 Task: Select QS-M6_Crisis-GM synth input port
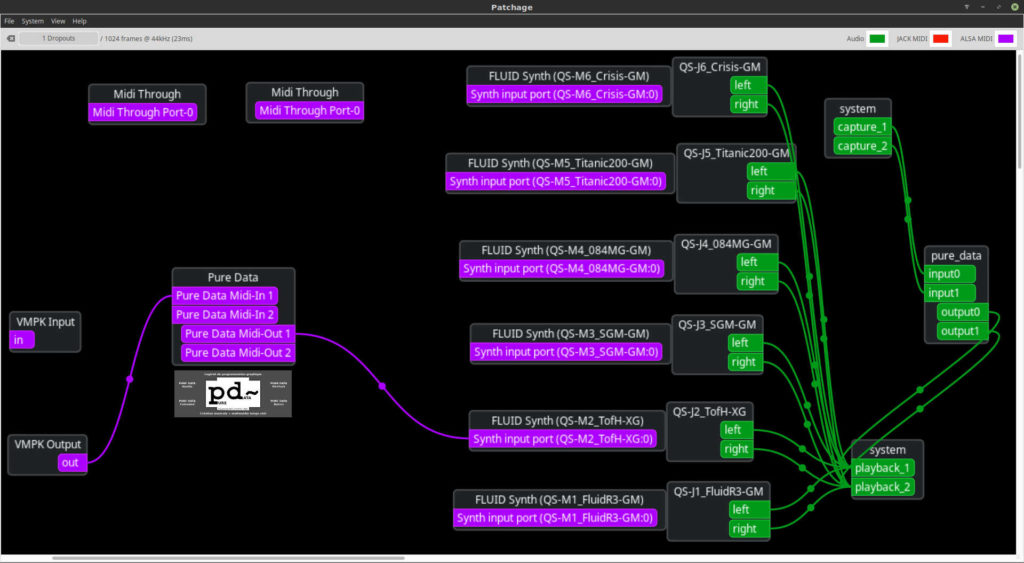565,94
